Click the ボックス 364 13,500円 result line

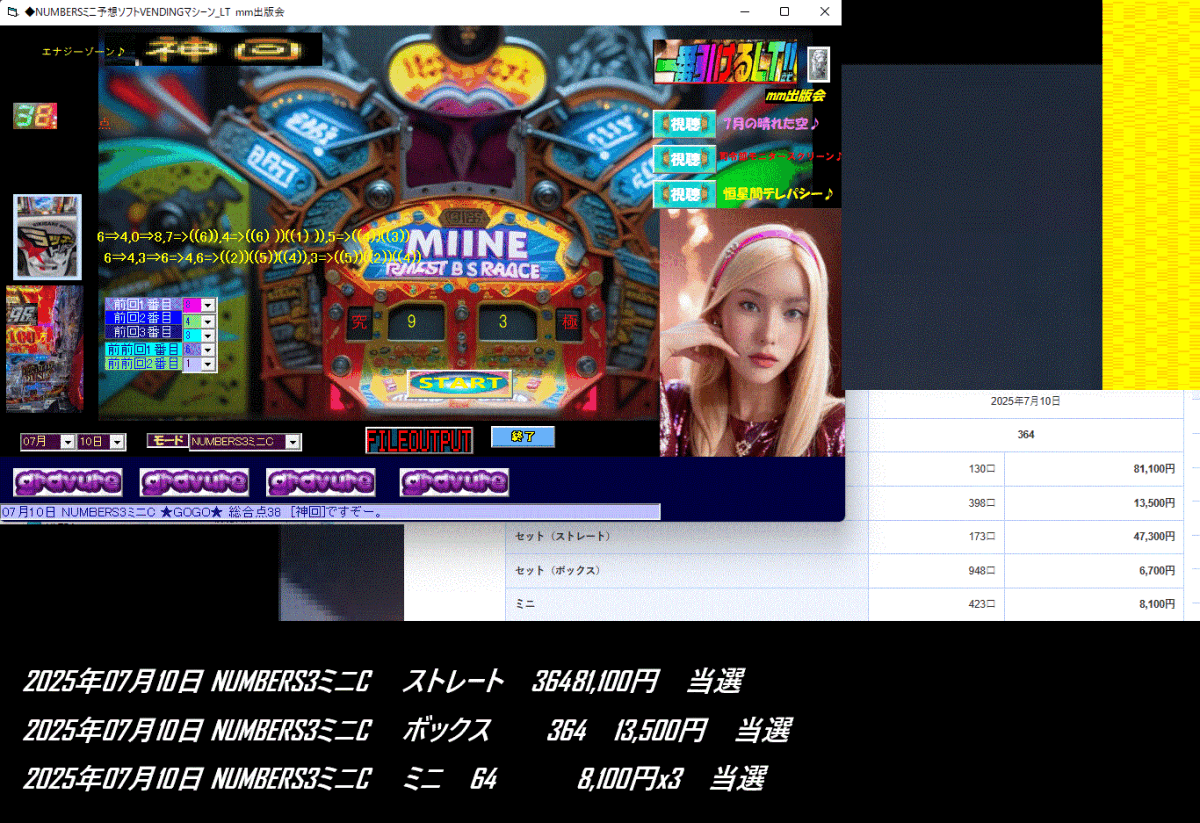coord(407,731)
